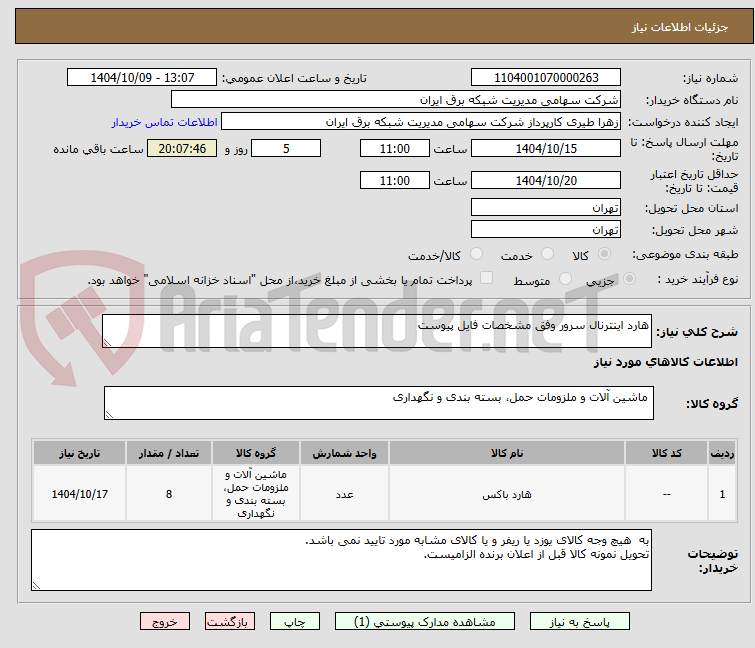Select the کالا/خدمت radio button
This screenshot has height=648, width=755.
tap(476, 254)
